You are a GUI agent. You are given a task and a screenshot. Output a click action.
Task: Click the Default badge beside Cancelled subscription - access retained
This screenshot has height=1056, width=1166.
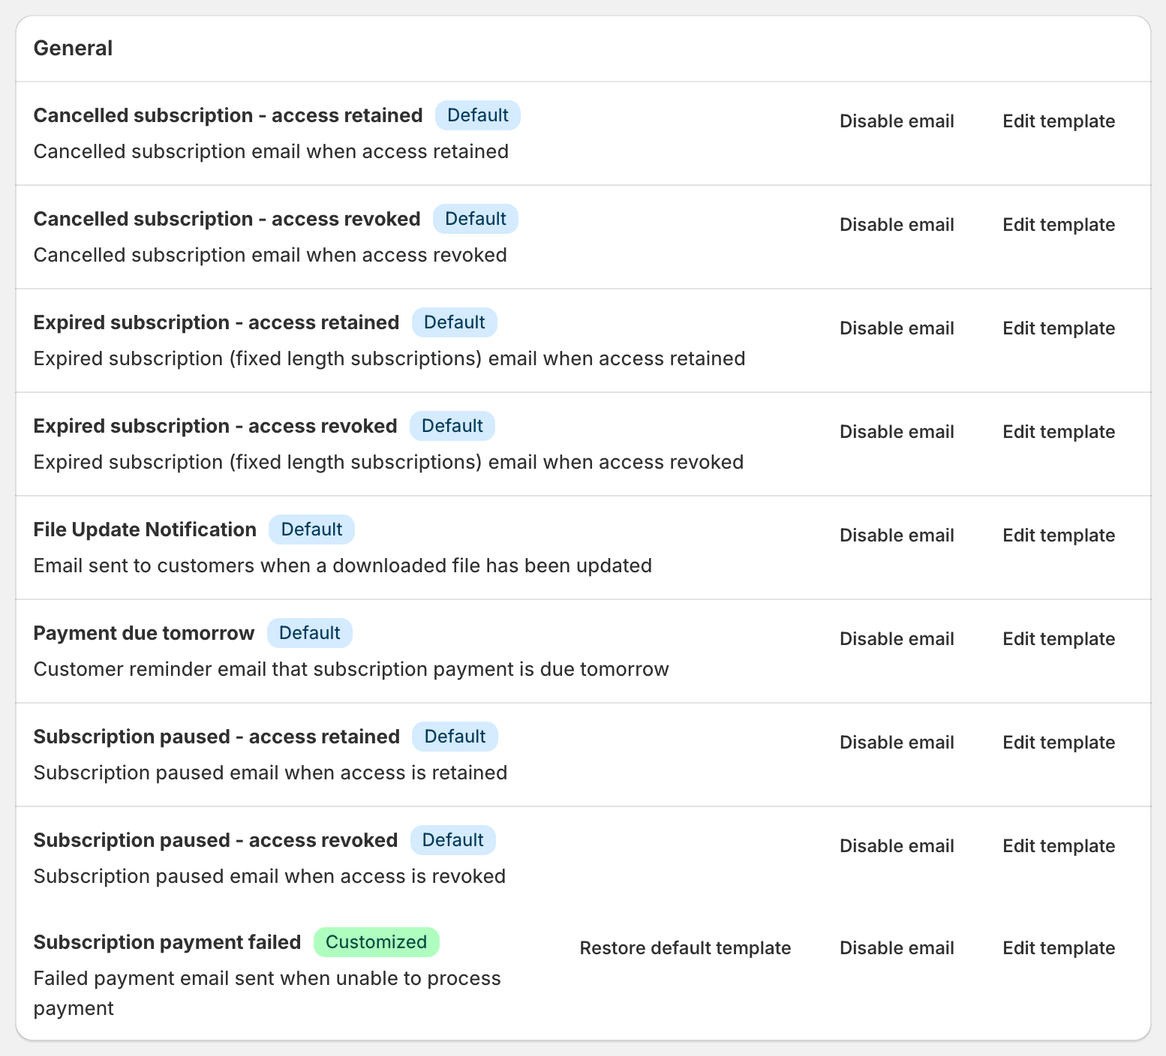(x=477, y=115)
